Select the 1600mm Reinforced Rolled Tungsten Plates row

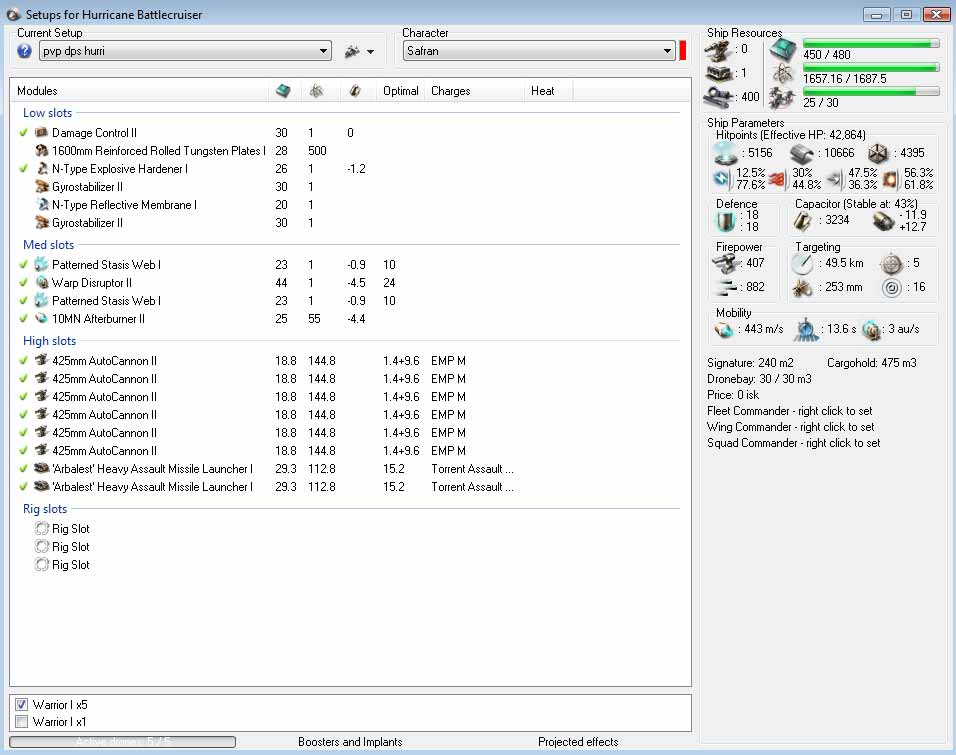point(158,151)
